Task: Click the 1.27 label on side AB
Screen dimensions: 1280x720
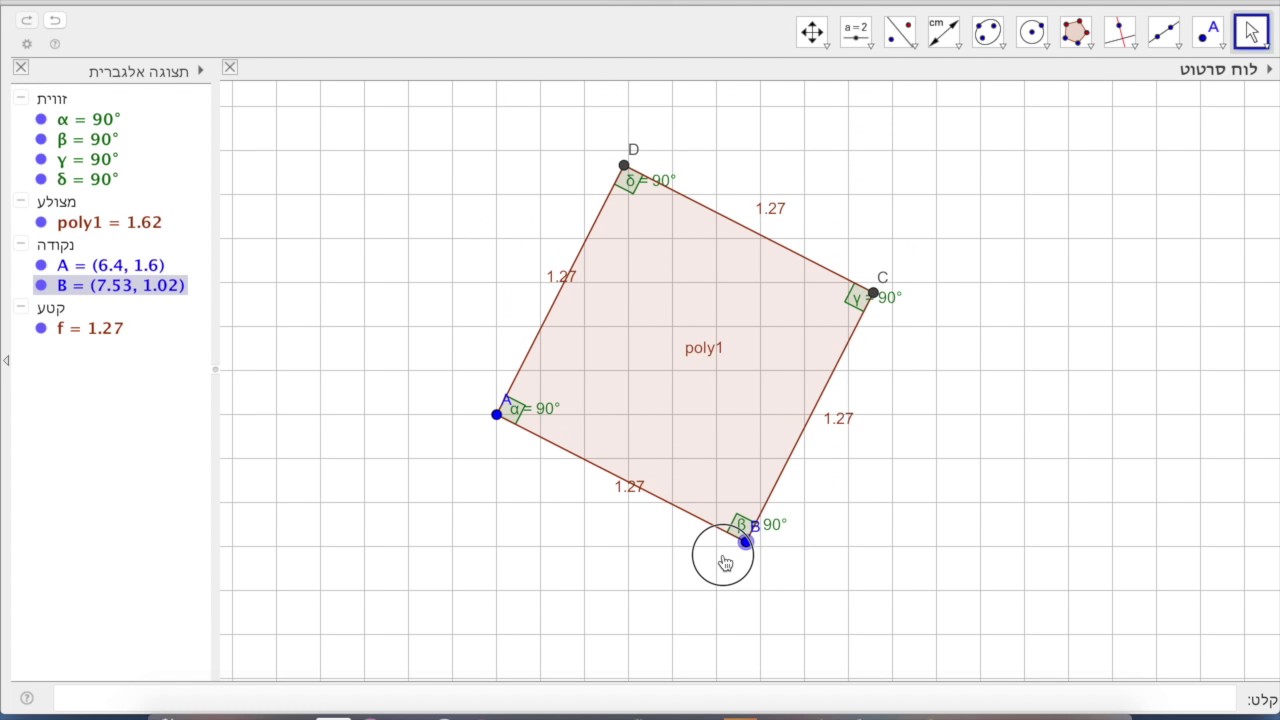Action: pyautogui.click(x=629, y=487)
